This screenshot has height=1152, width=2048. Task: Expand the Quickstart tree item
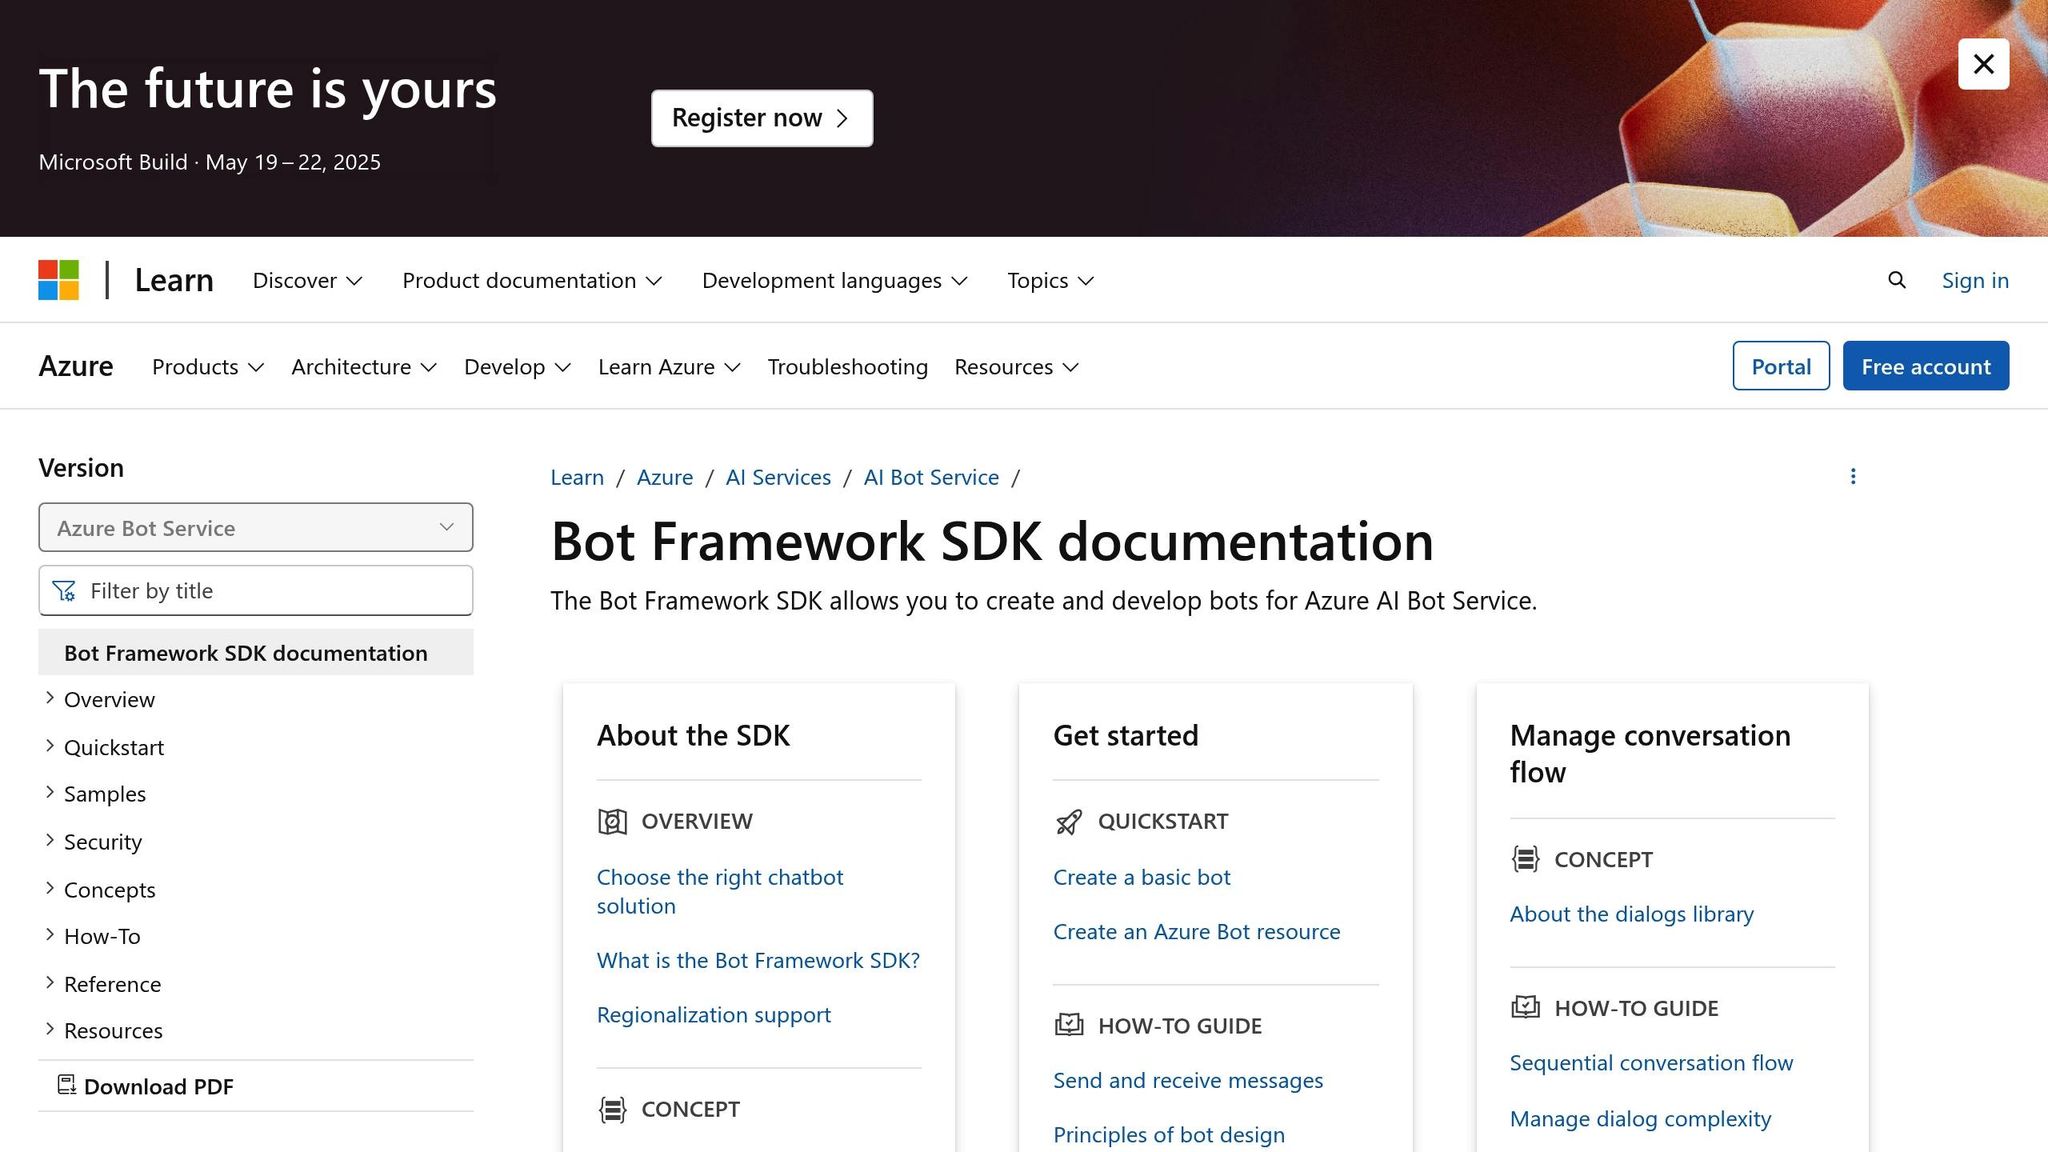(49, 746)
